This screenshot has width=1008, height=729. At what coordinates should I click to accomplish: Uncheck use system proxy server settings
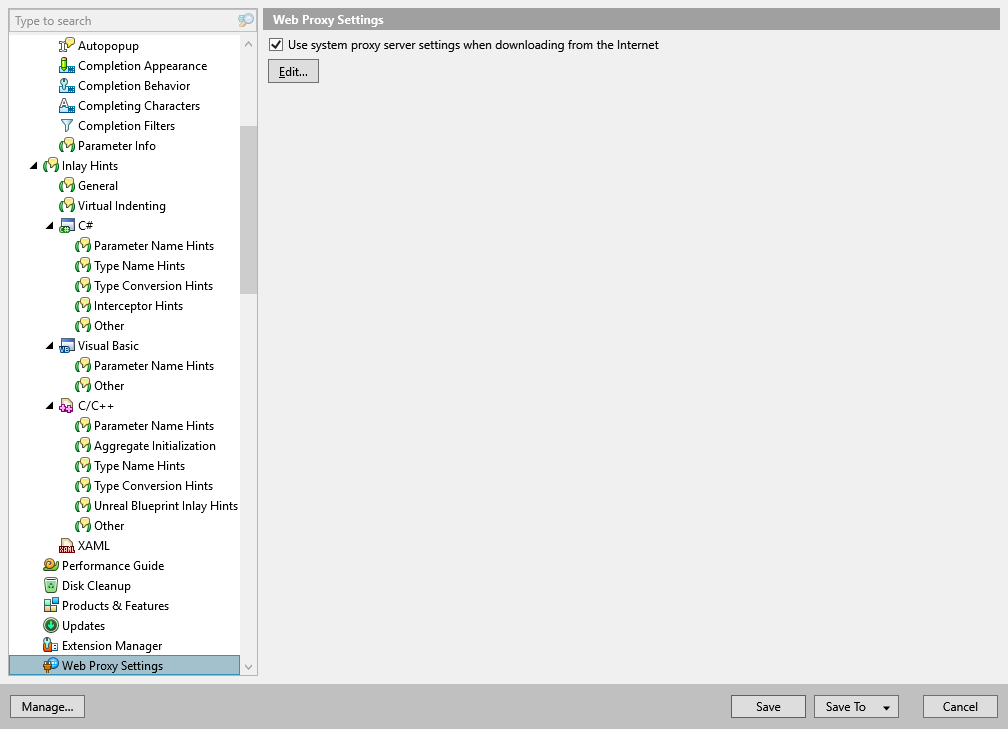point(275,44)
